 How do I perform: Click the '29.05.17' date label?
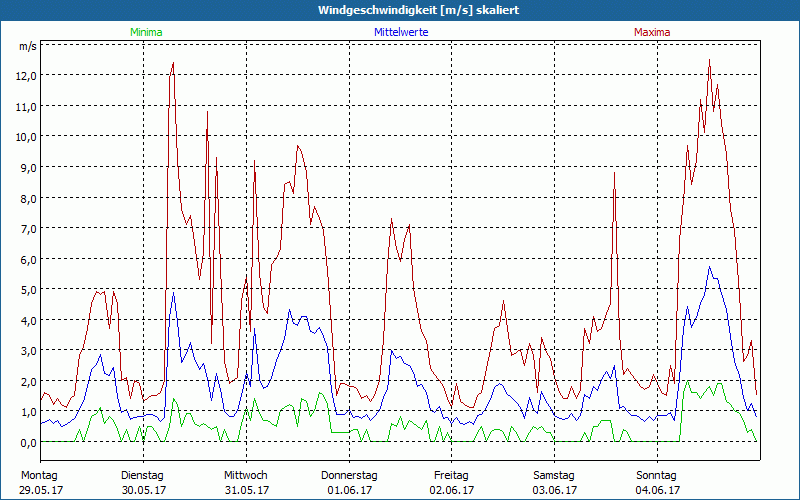click(x=41, y=490)
